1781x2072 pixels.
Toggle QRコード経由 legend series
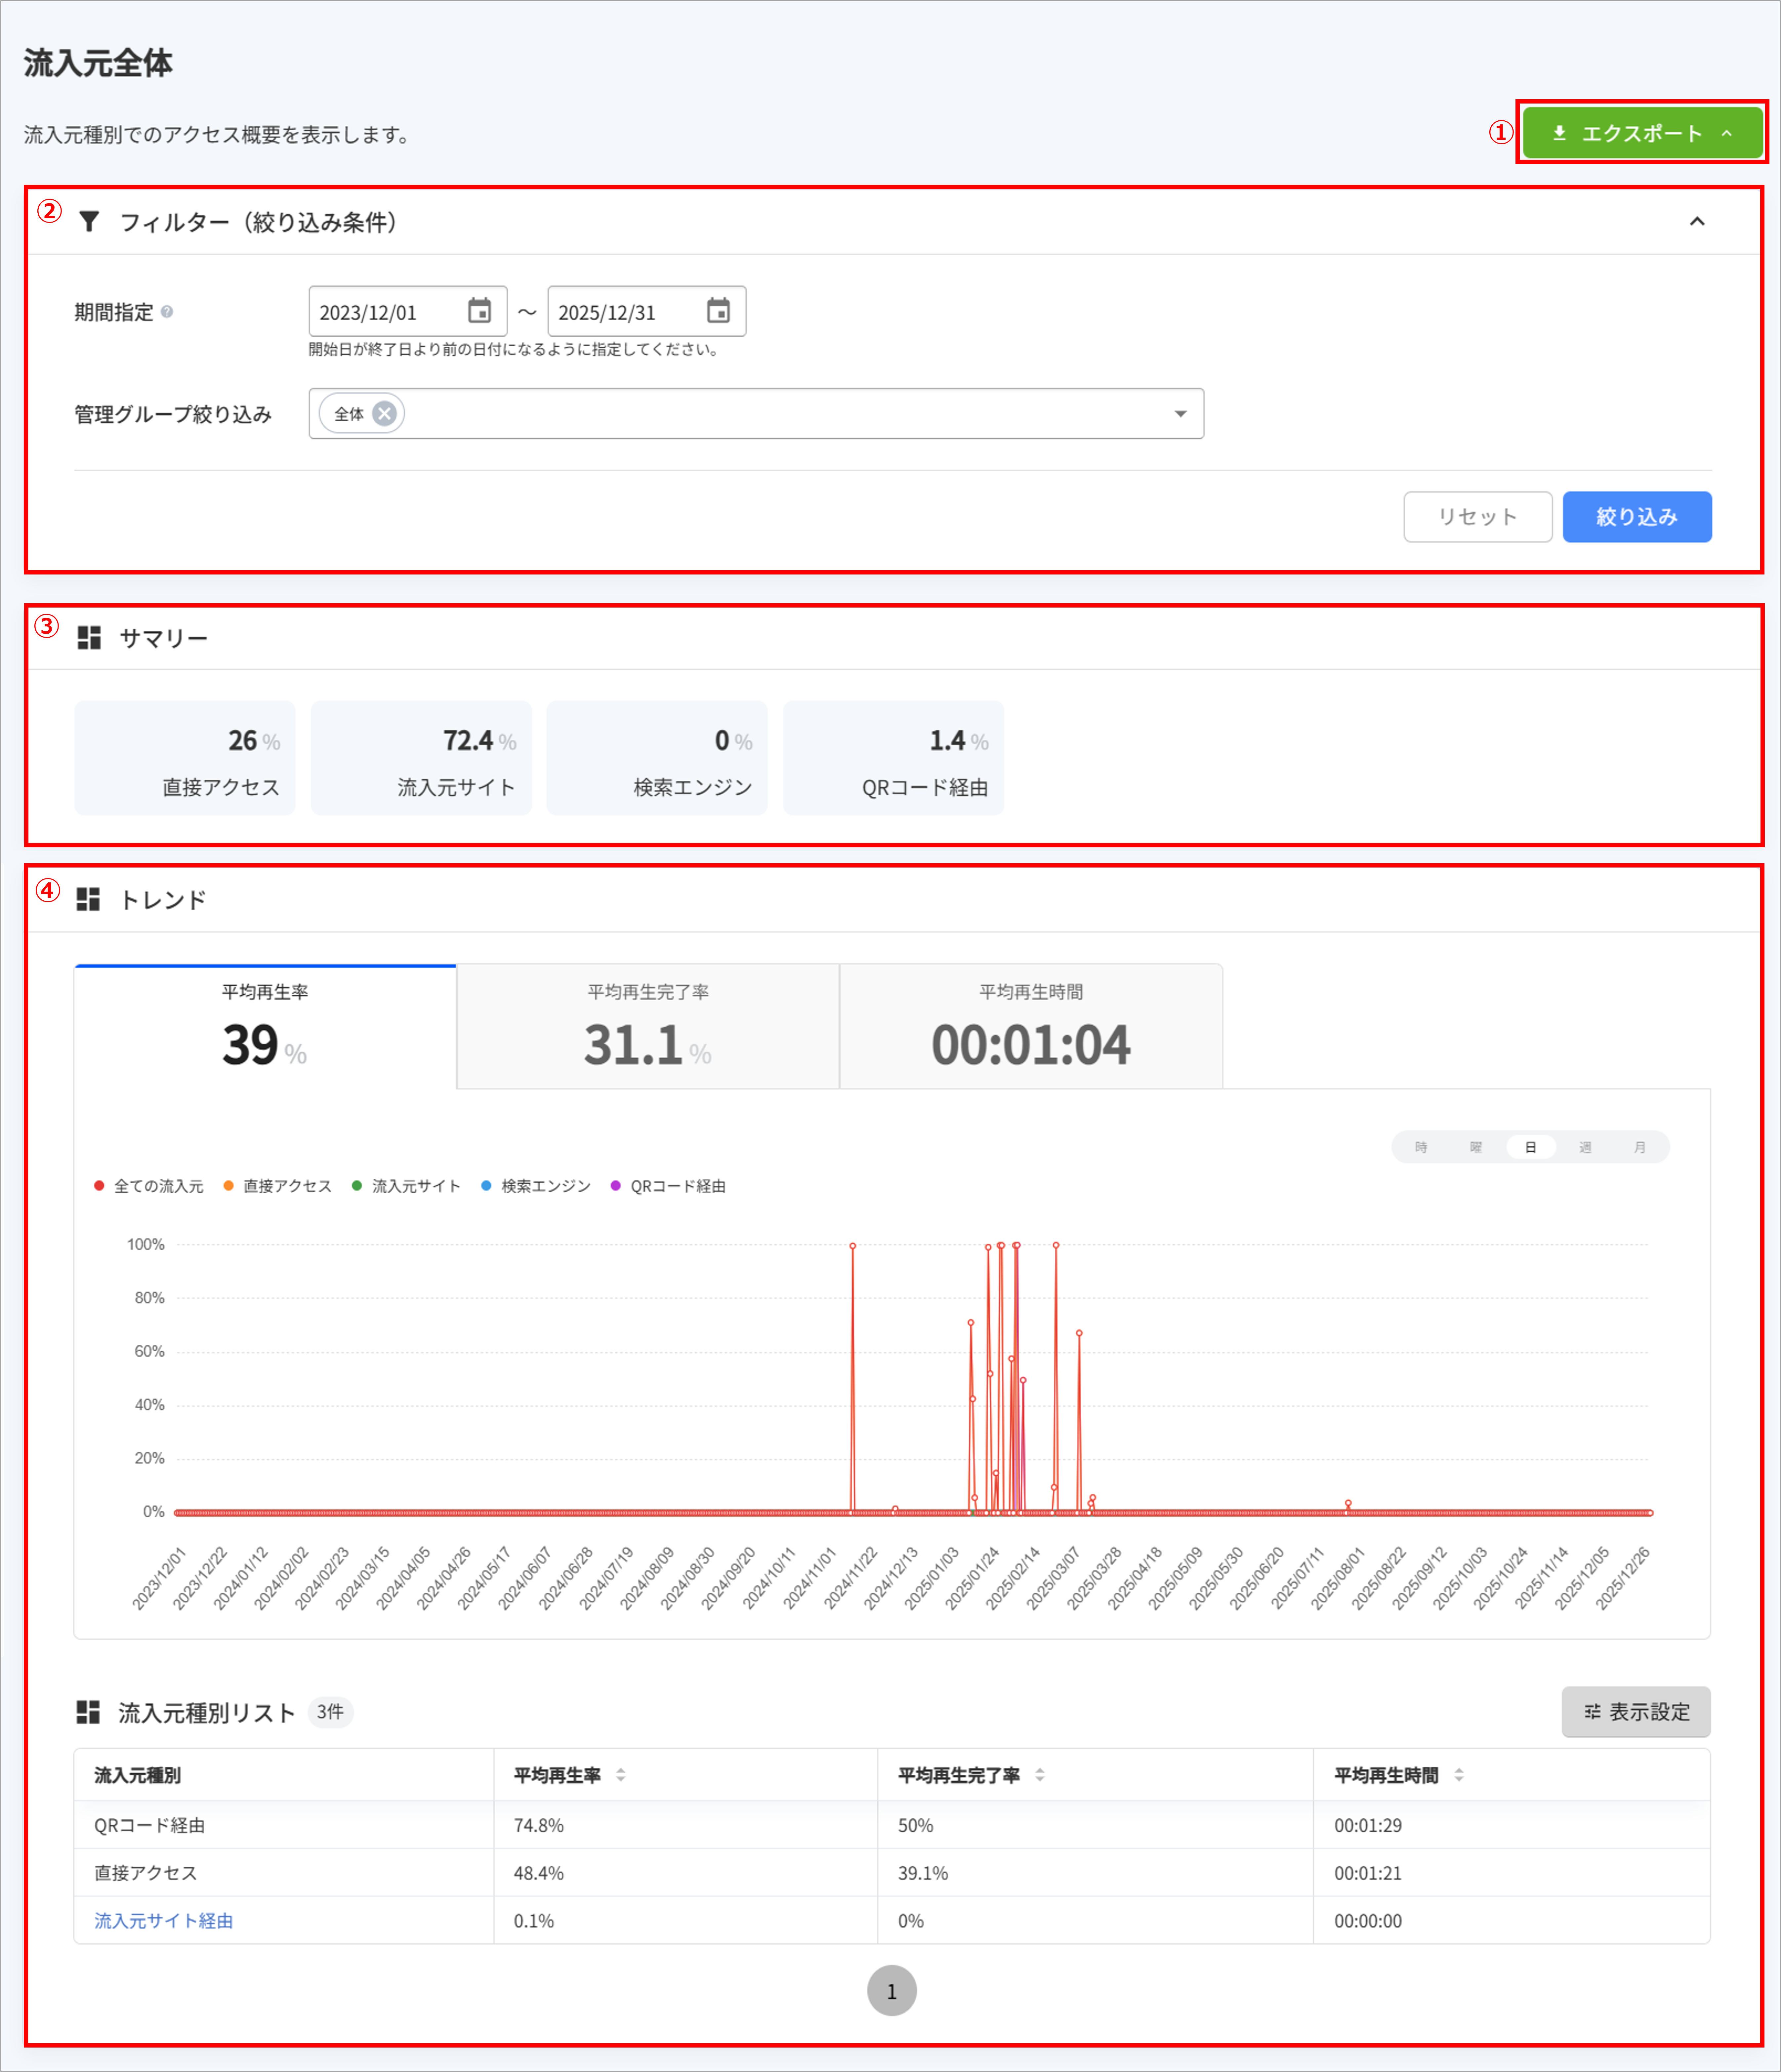(x=668, y=1186)
